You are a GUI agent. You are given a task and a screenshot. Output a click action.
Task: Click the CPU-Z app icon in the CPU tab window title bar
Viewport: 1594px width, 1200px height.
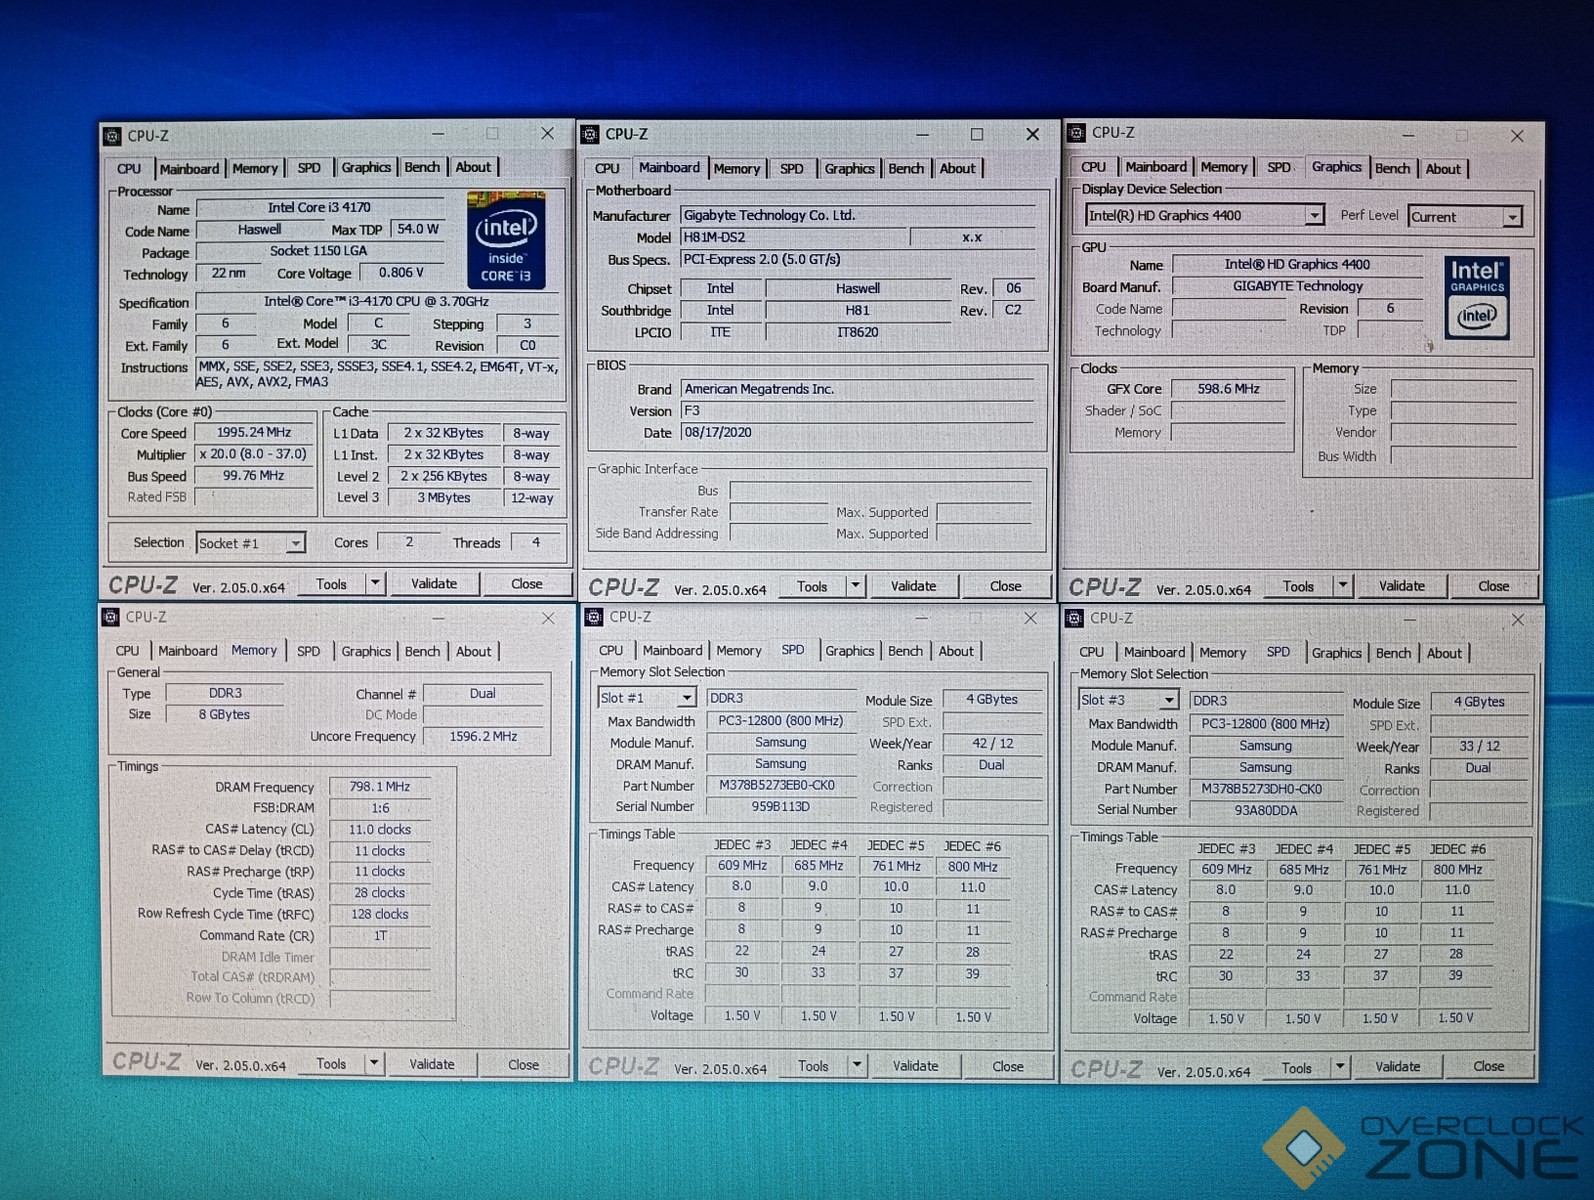[113, 135]
